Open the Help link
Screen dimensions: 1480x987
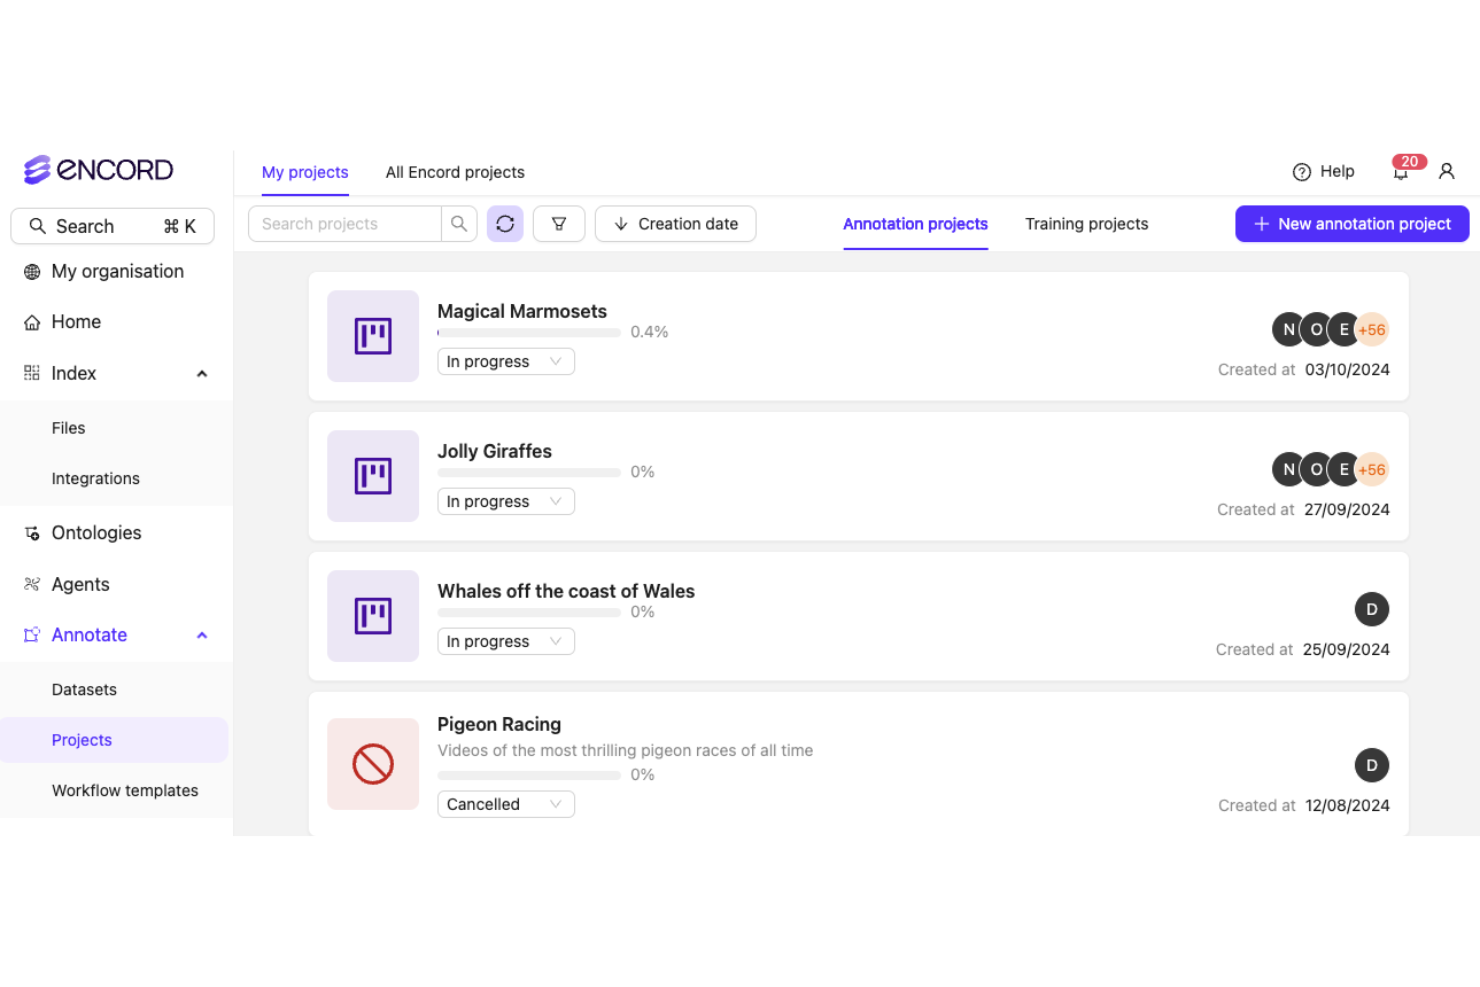(1324, 171)
